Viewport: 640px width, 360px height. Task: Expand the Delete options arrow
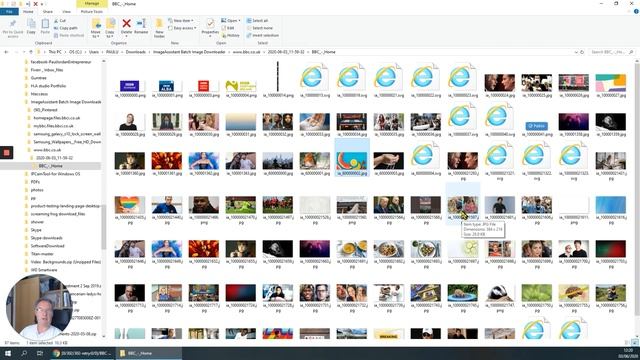click(127, 37)
